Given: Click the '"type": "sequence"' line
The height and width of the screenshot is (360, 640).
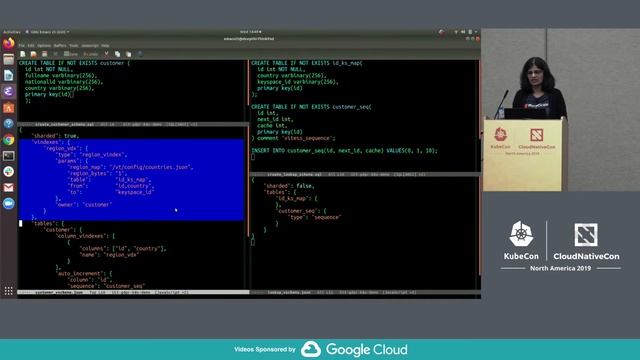Looking at the screenshot, I should coord(315,217).
